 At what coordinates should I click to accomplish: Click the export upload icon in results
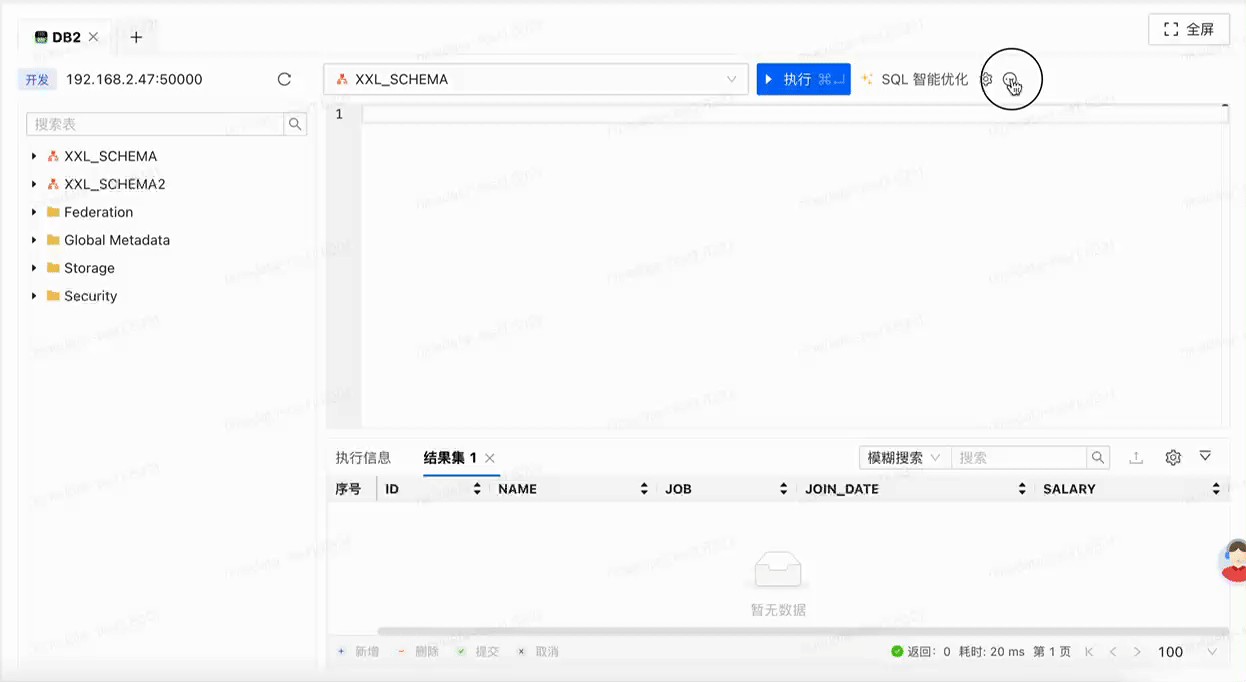[x=1136, y=457]
